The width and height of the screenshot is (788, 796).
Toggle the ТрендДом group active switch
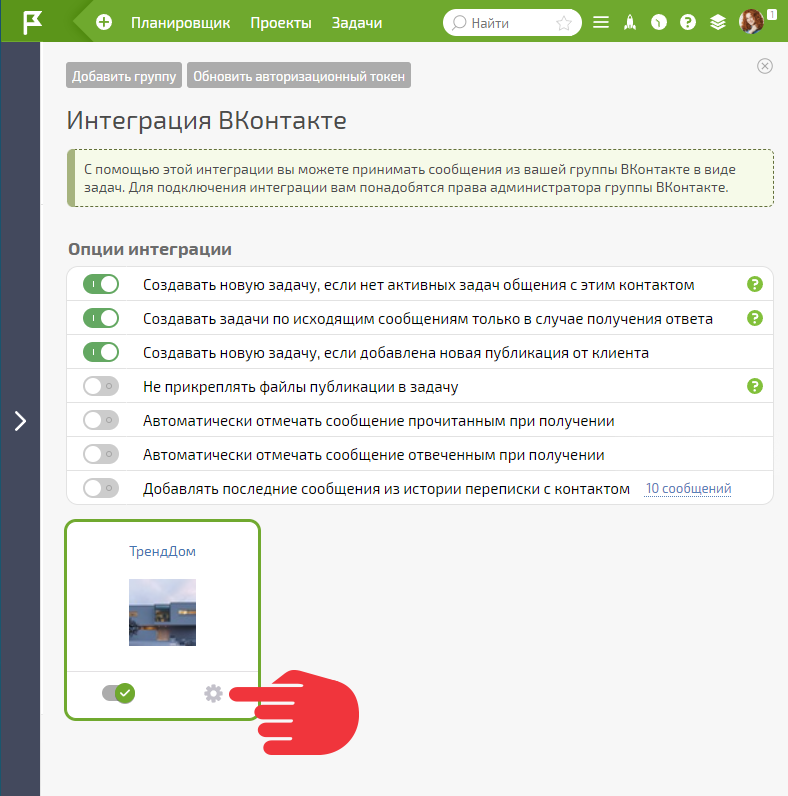click(x=118, y=693)
